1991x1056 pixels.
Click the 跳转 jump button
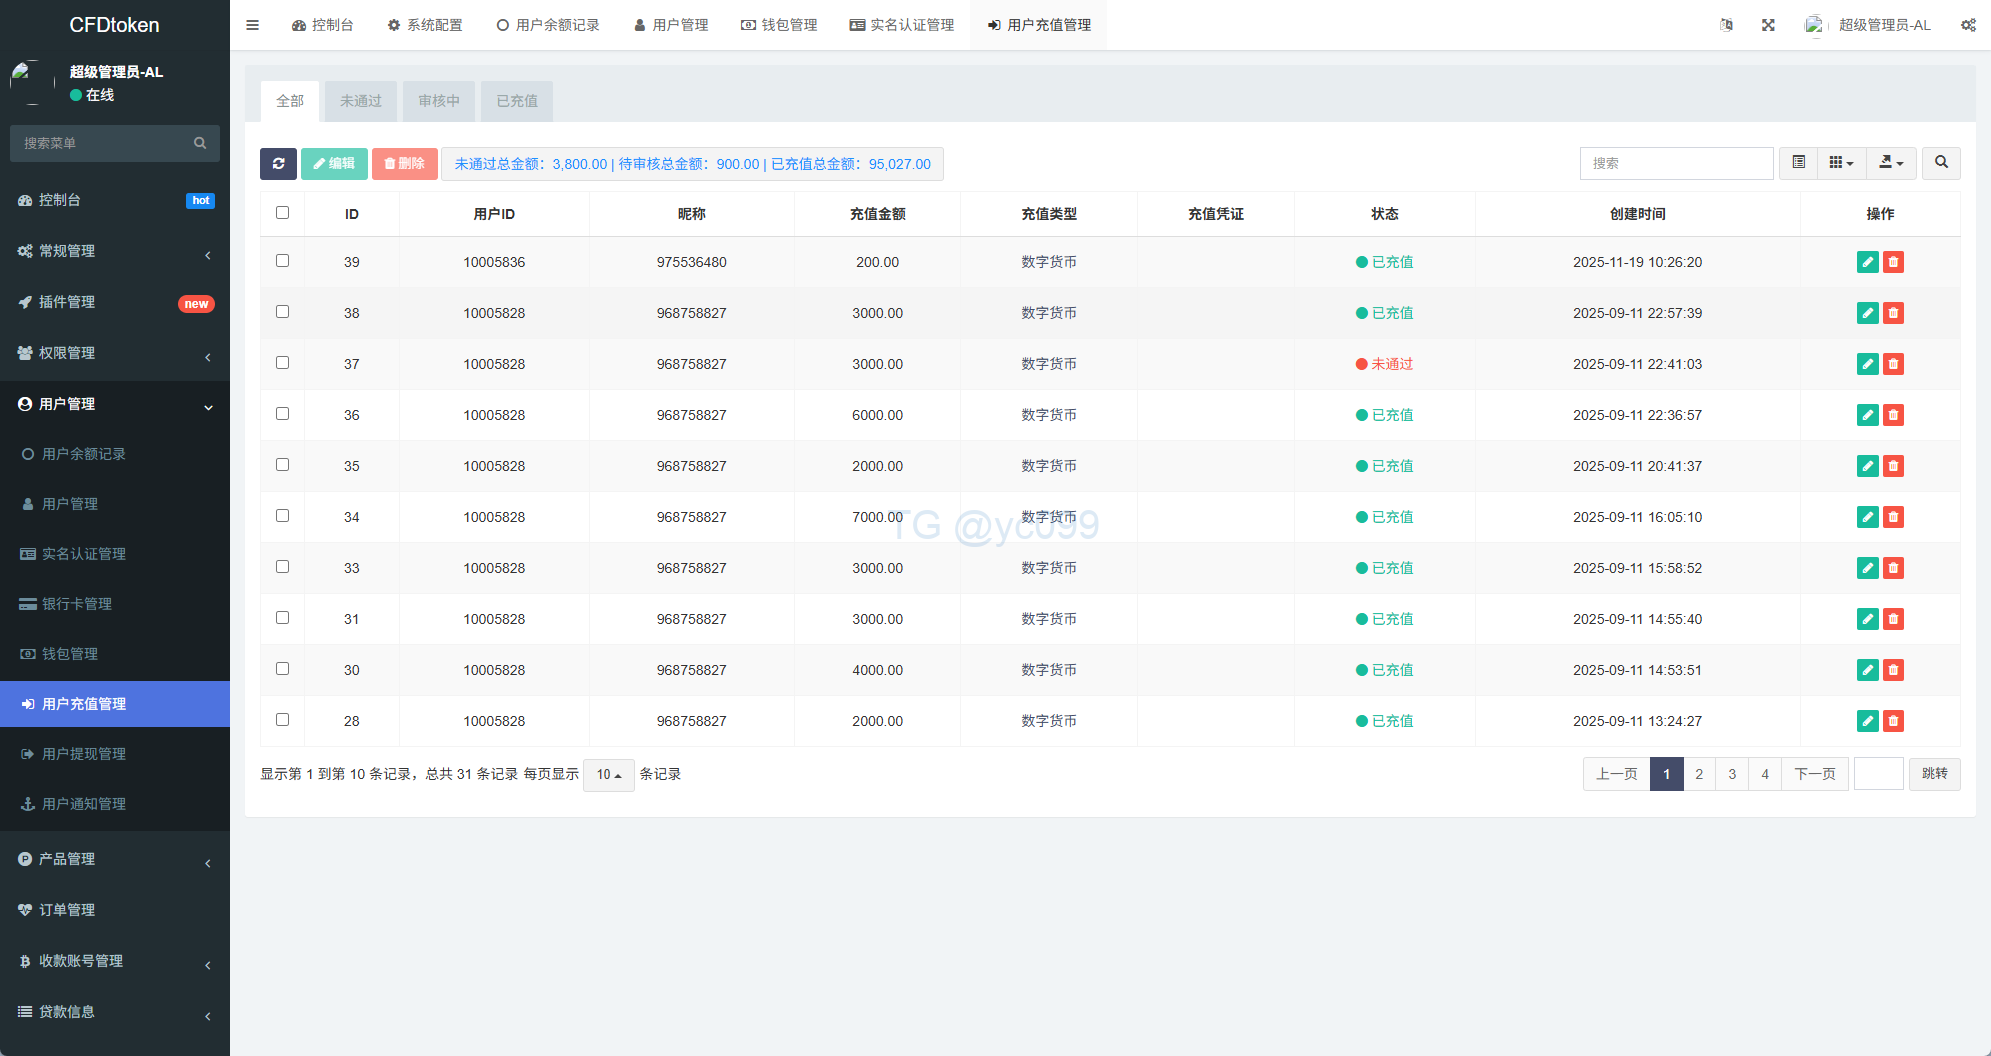pyautogui.click(x=1934, y=774)
